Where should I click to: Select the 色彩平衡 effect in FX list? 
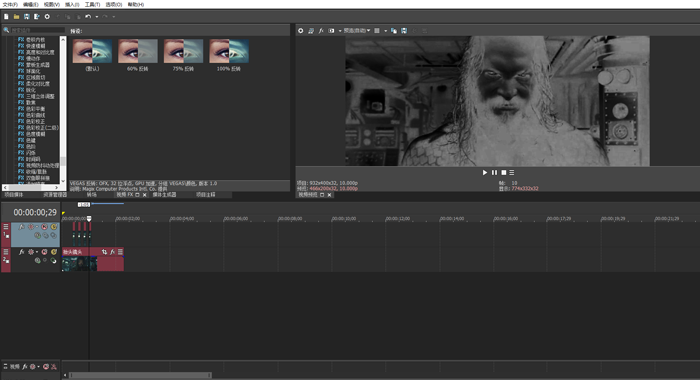(x=35, y=109)
